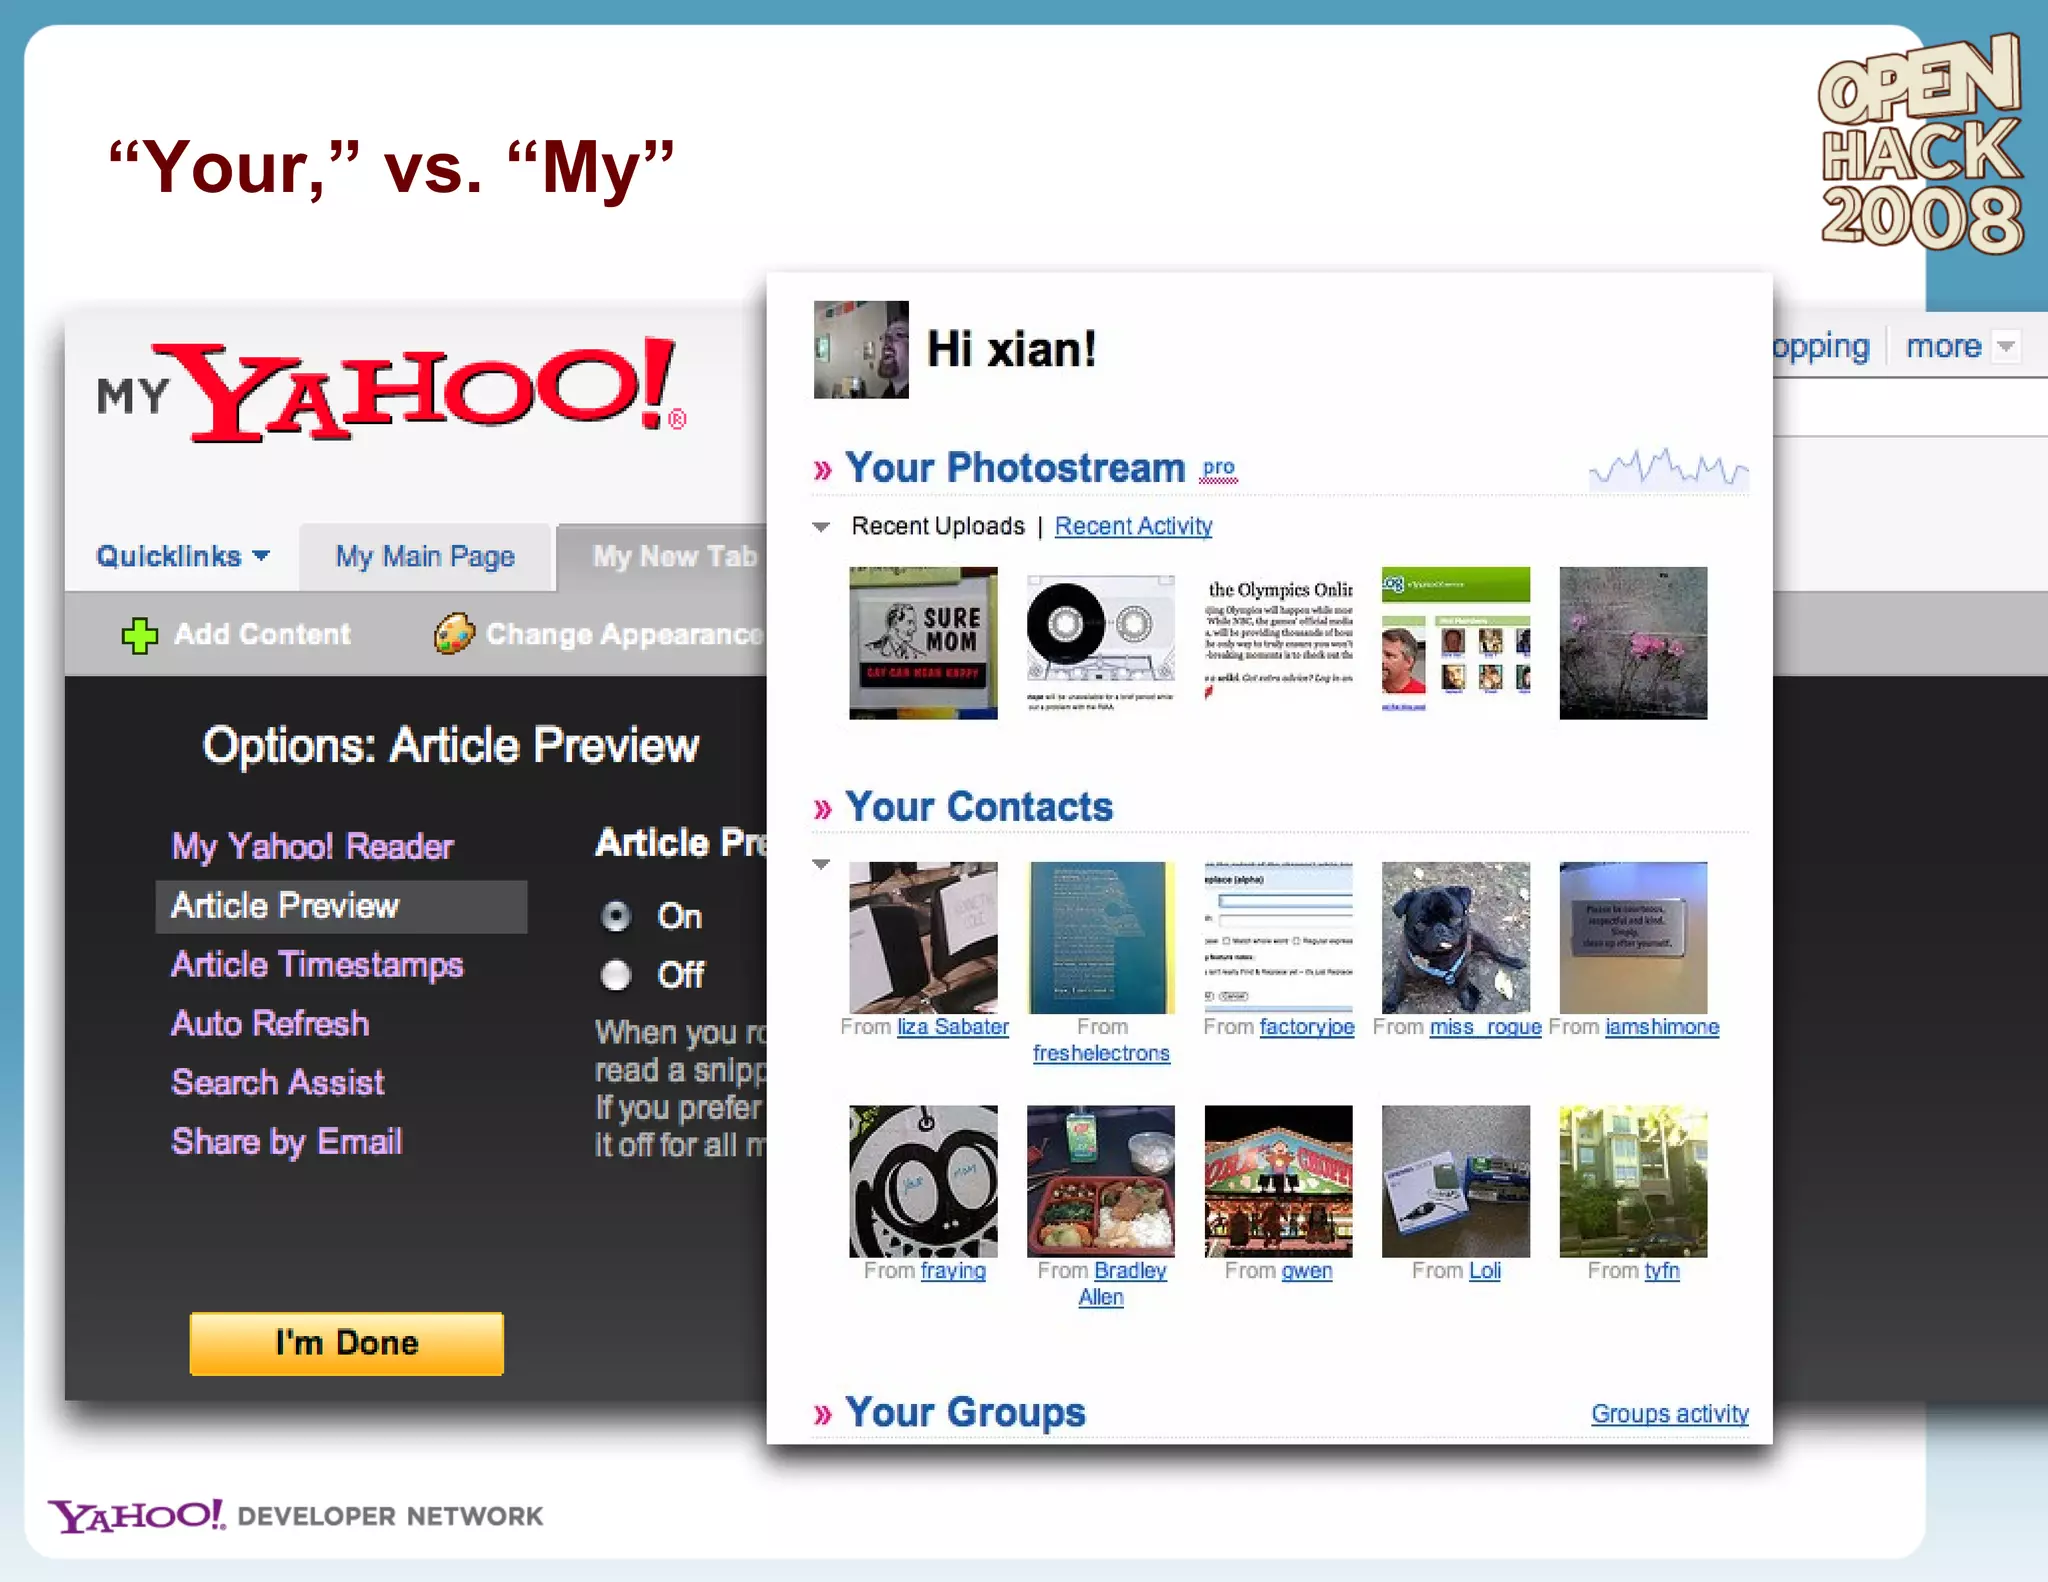Open Loli profile link

point(1484,1271)
